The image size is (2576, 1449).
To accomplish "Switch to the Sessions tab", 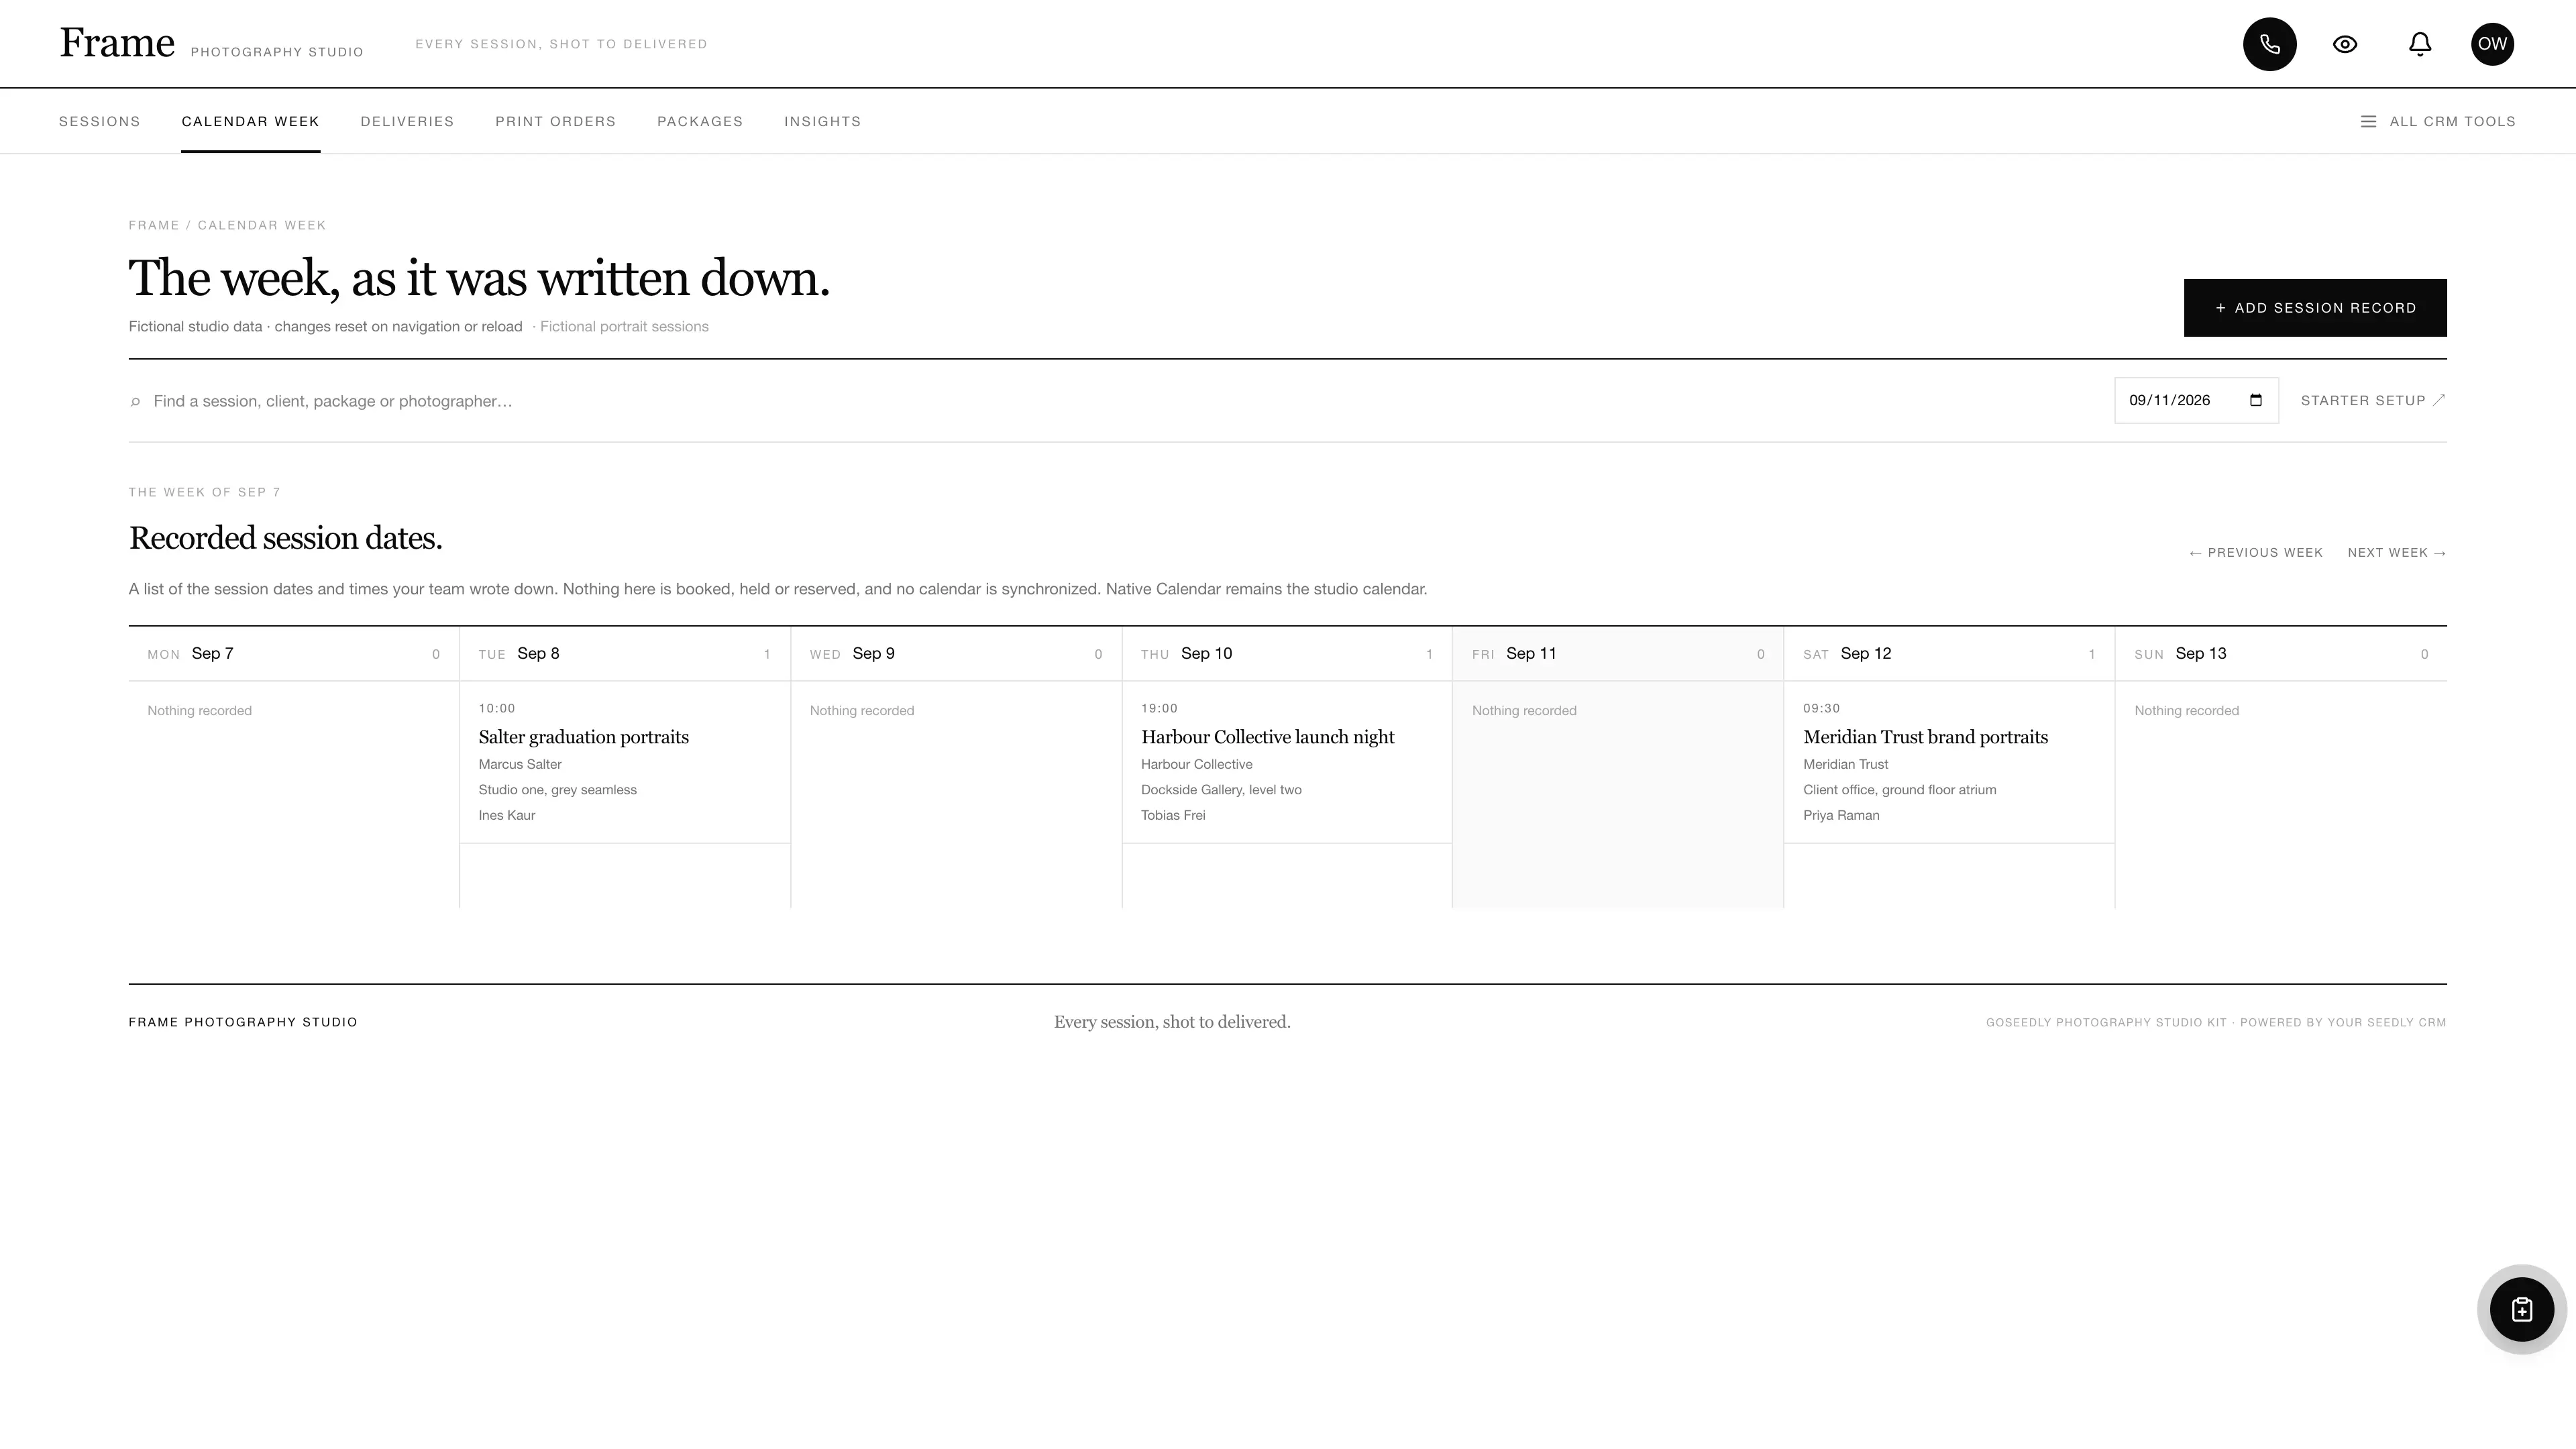I will 100,121.
